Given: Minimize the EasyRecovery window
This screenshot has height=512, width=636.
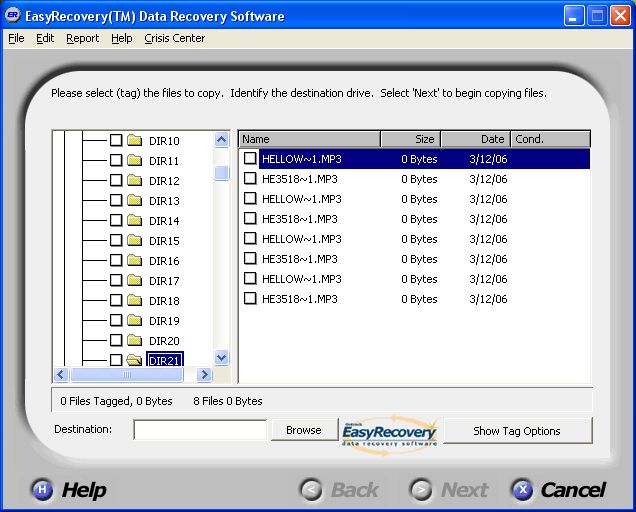Looking at the screenshot, I should click(574, 16).
